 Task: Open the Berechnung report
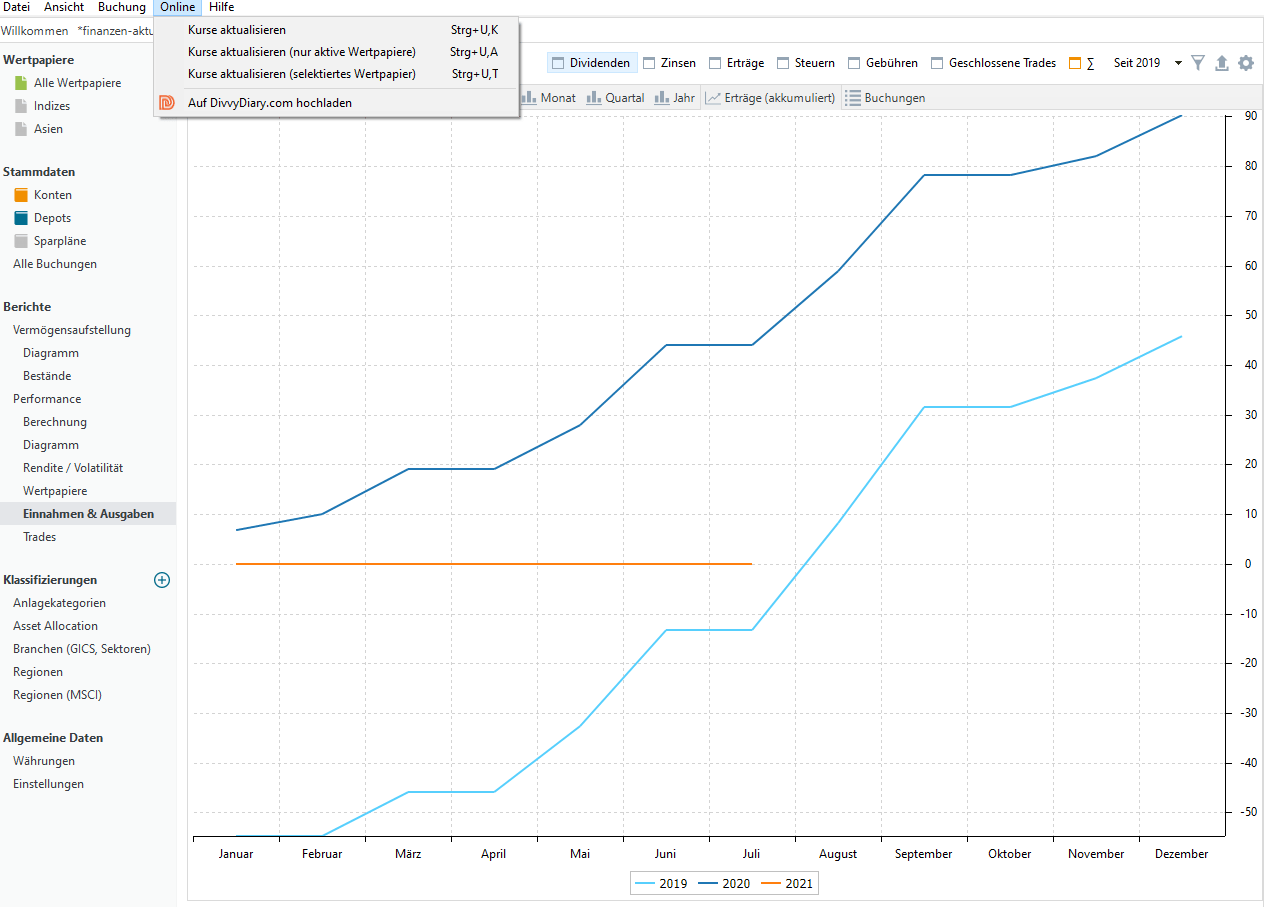[55, 422]
